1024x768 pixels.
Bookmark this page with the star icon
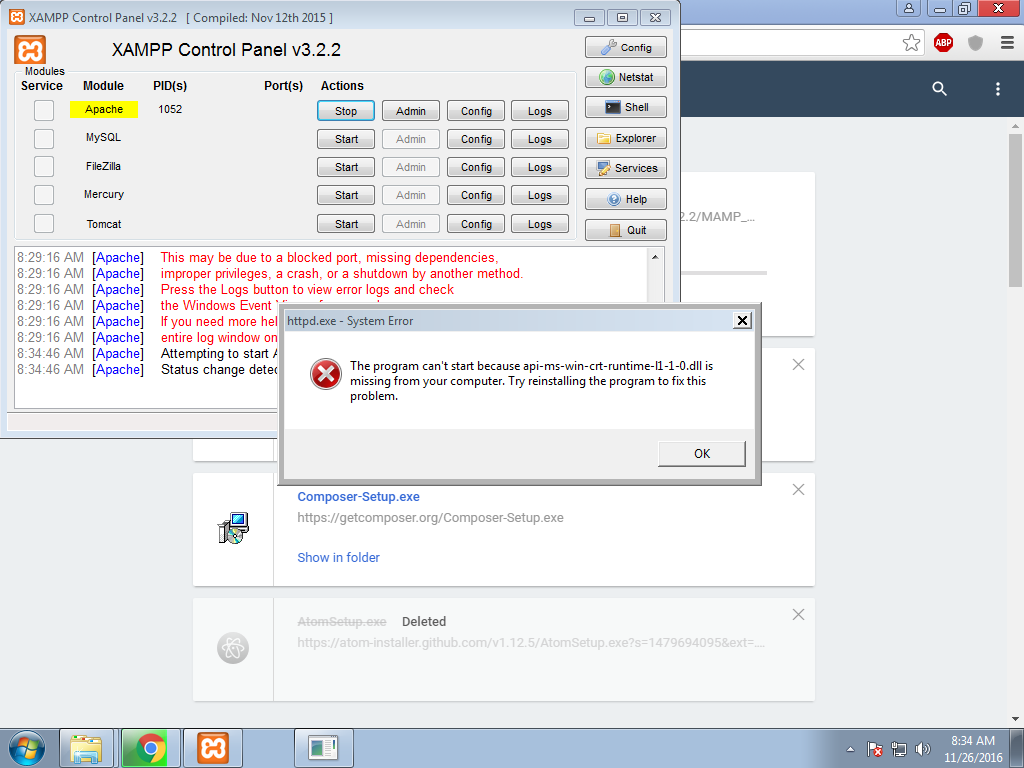click(911, 43)
